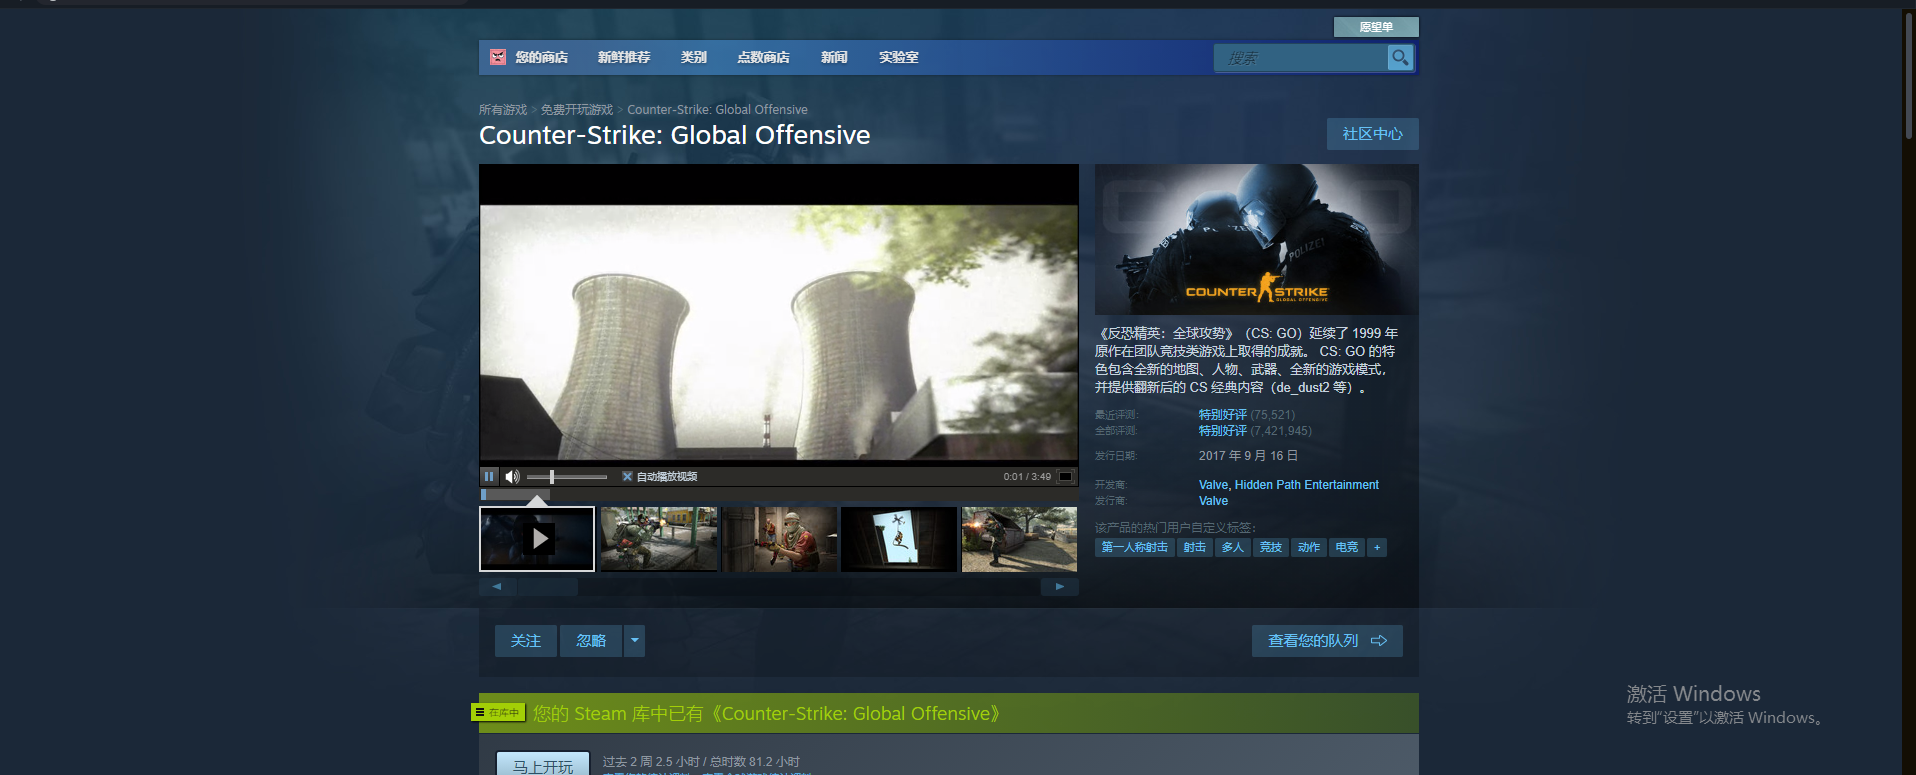The image size is (1916, 775).
Task: Open the 您的商店 menu
Action: coord(541,57)
